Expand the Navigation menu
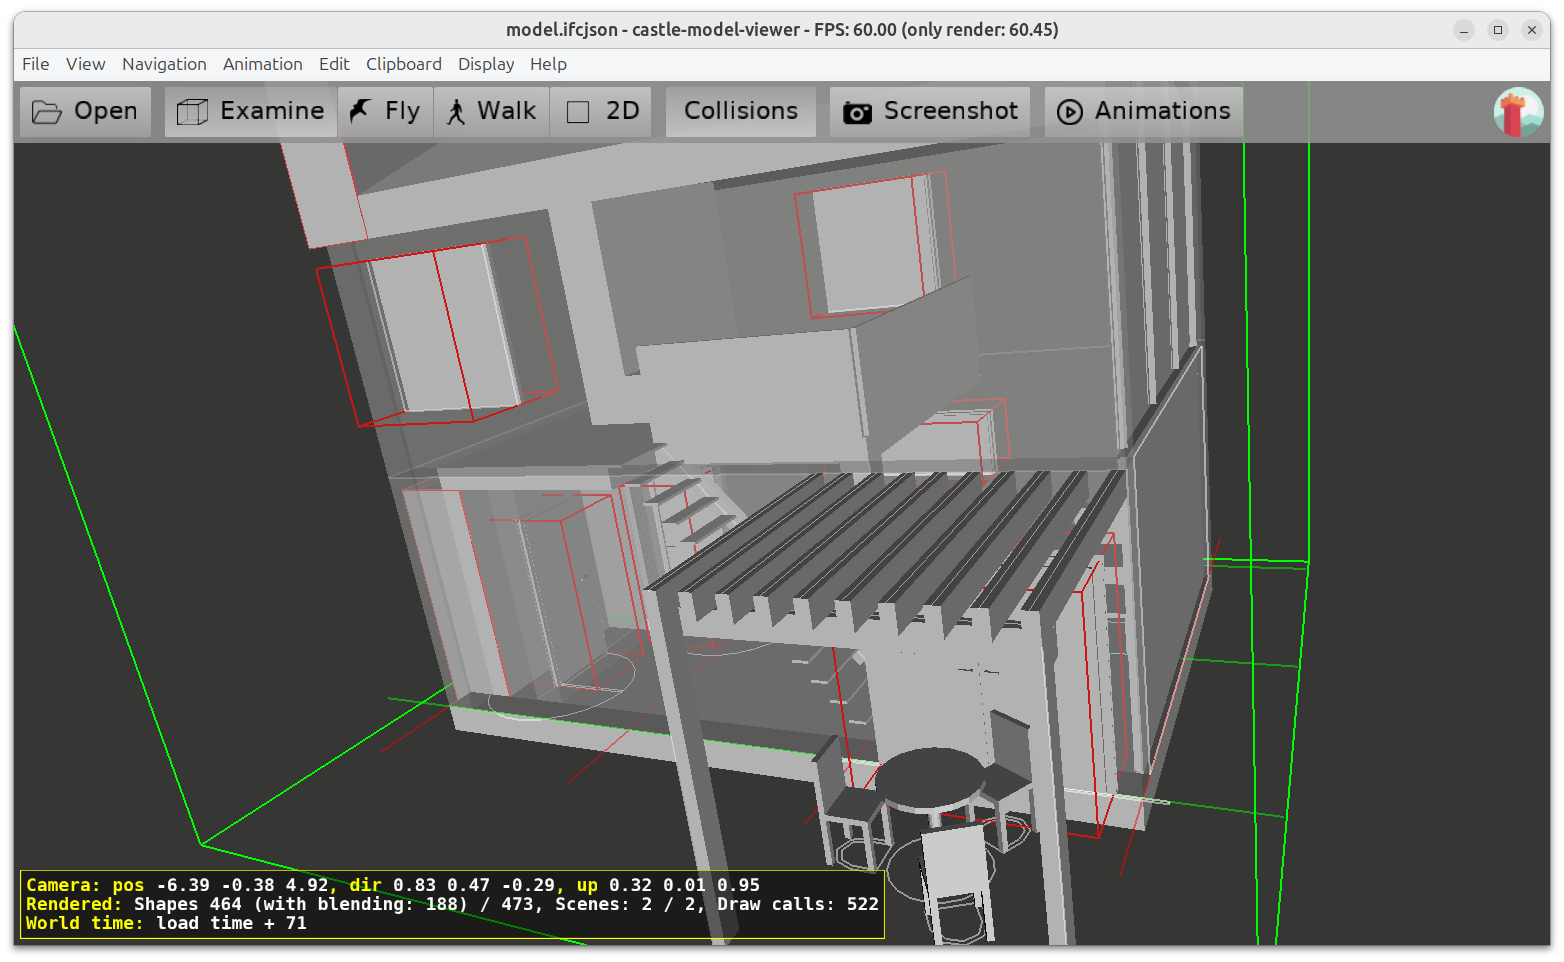Image resolution: width=1564 pixels, height=962 pixels. point(164,64)
